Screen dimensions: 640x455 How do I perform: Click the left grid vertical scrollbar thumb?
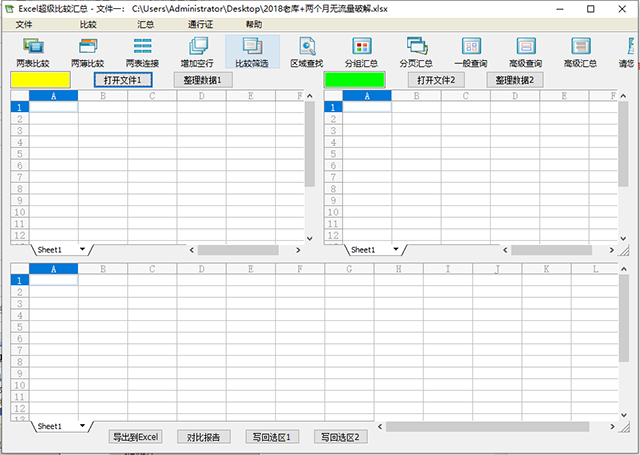(310, 144)
